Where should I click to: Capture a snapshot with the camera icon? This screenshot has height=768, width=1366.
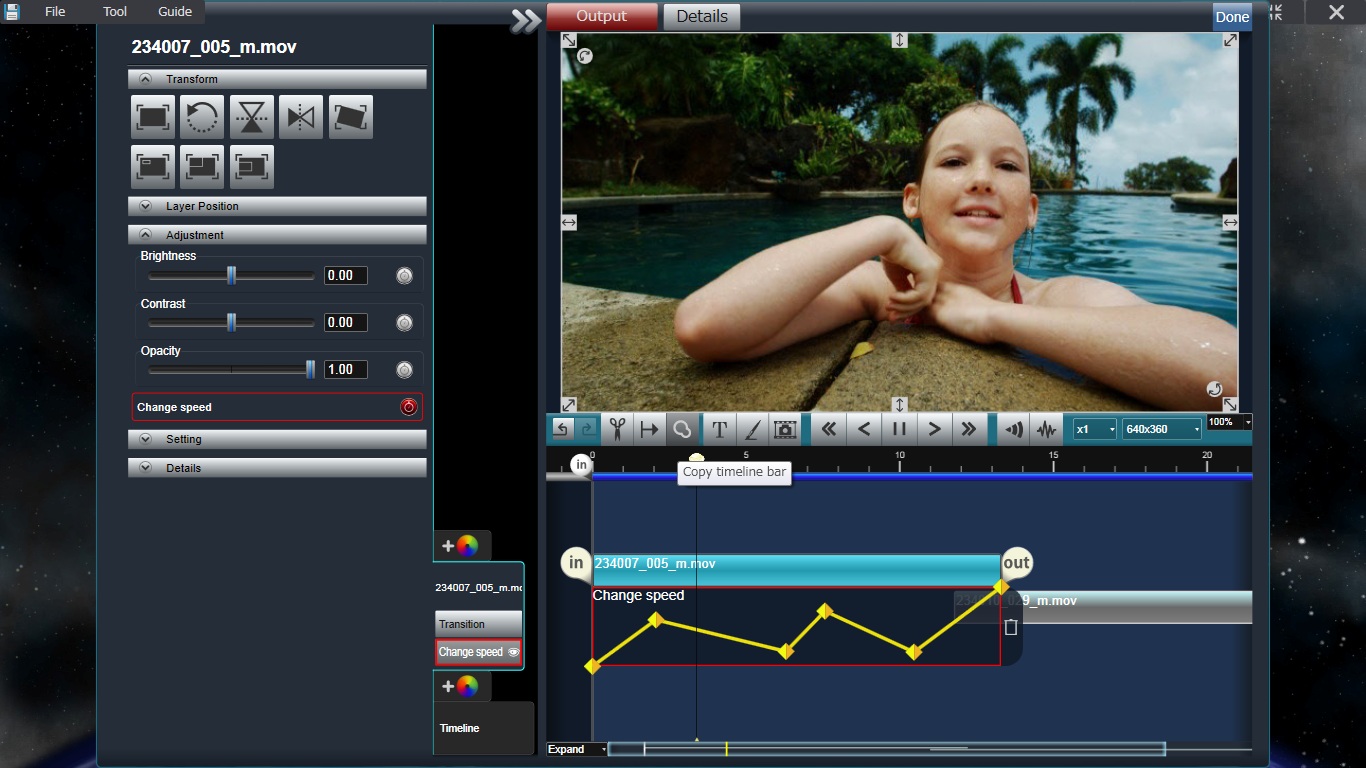786,430
